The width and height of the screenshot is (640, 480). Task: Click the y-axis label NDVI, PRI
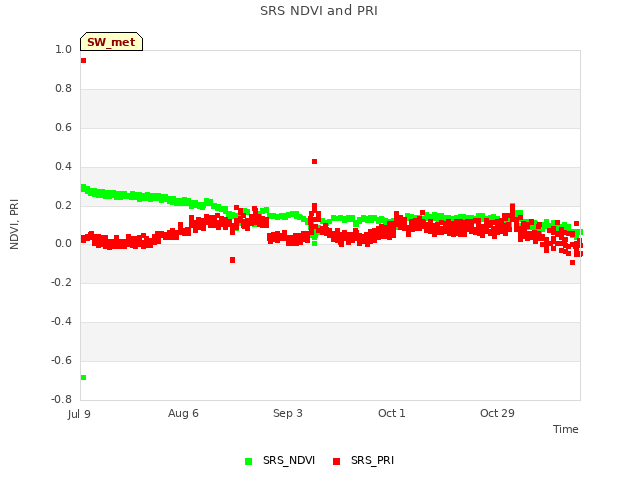tap(14, 224)
